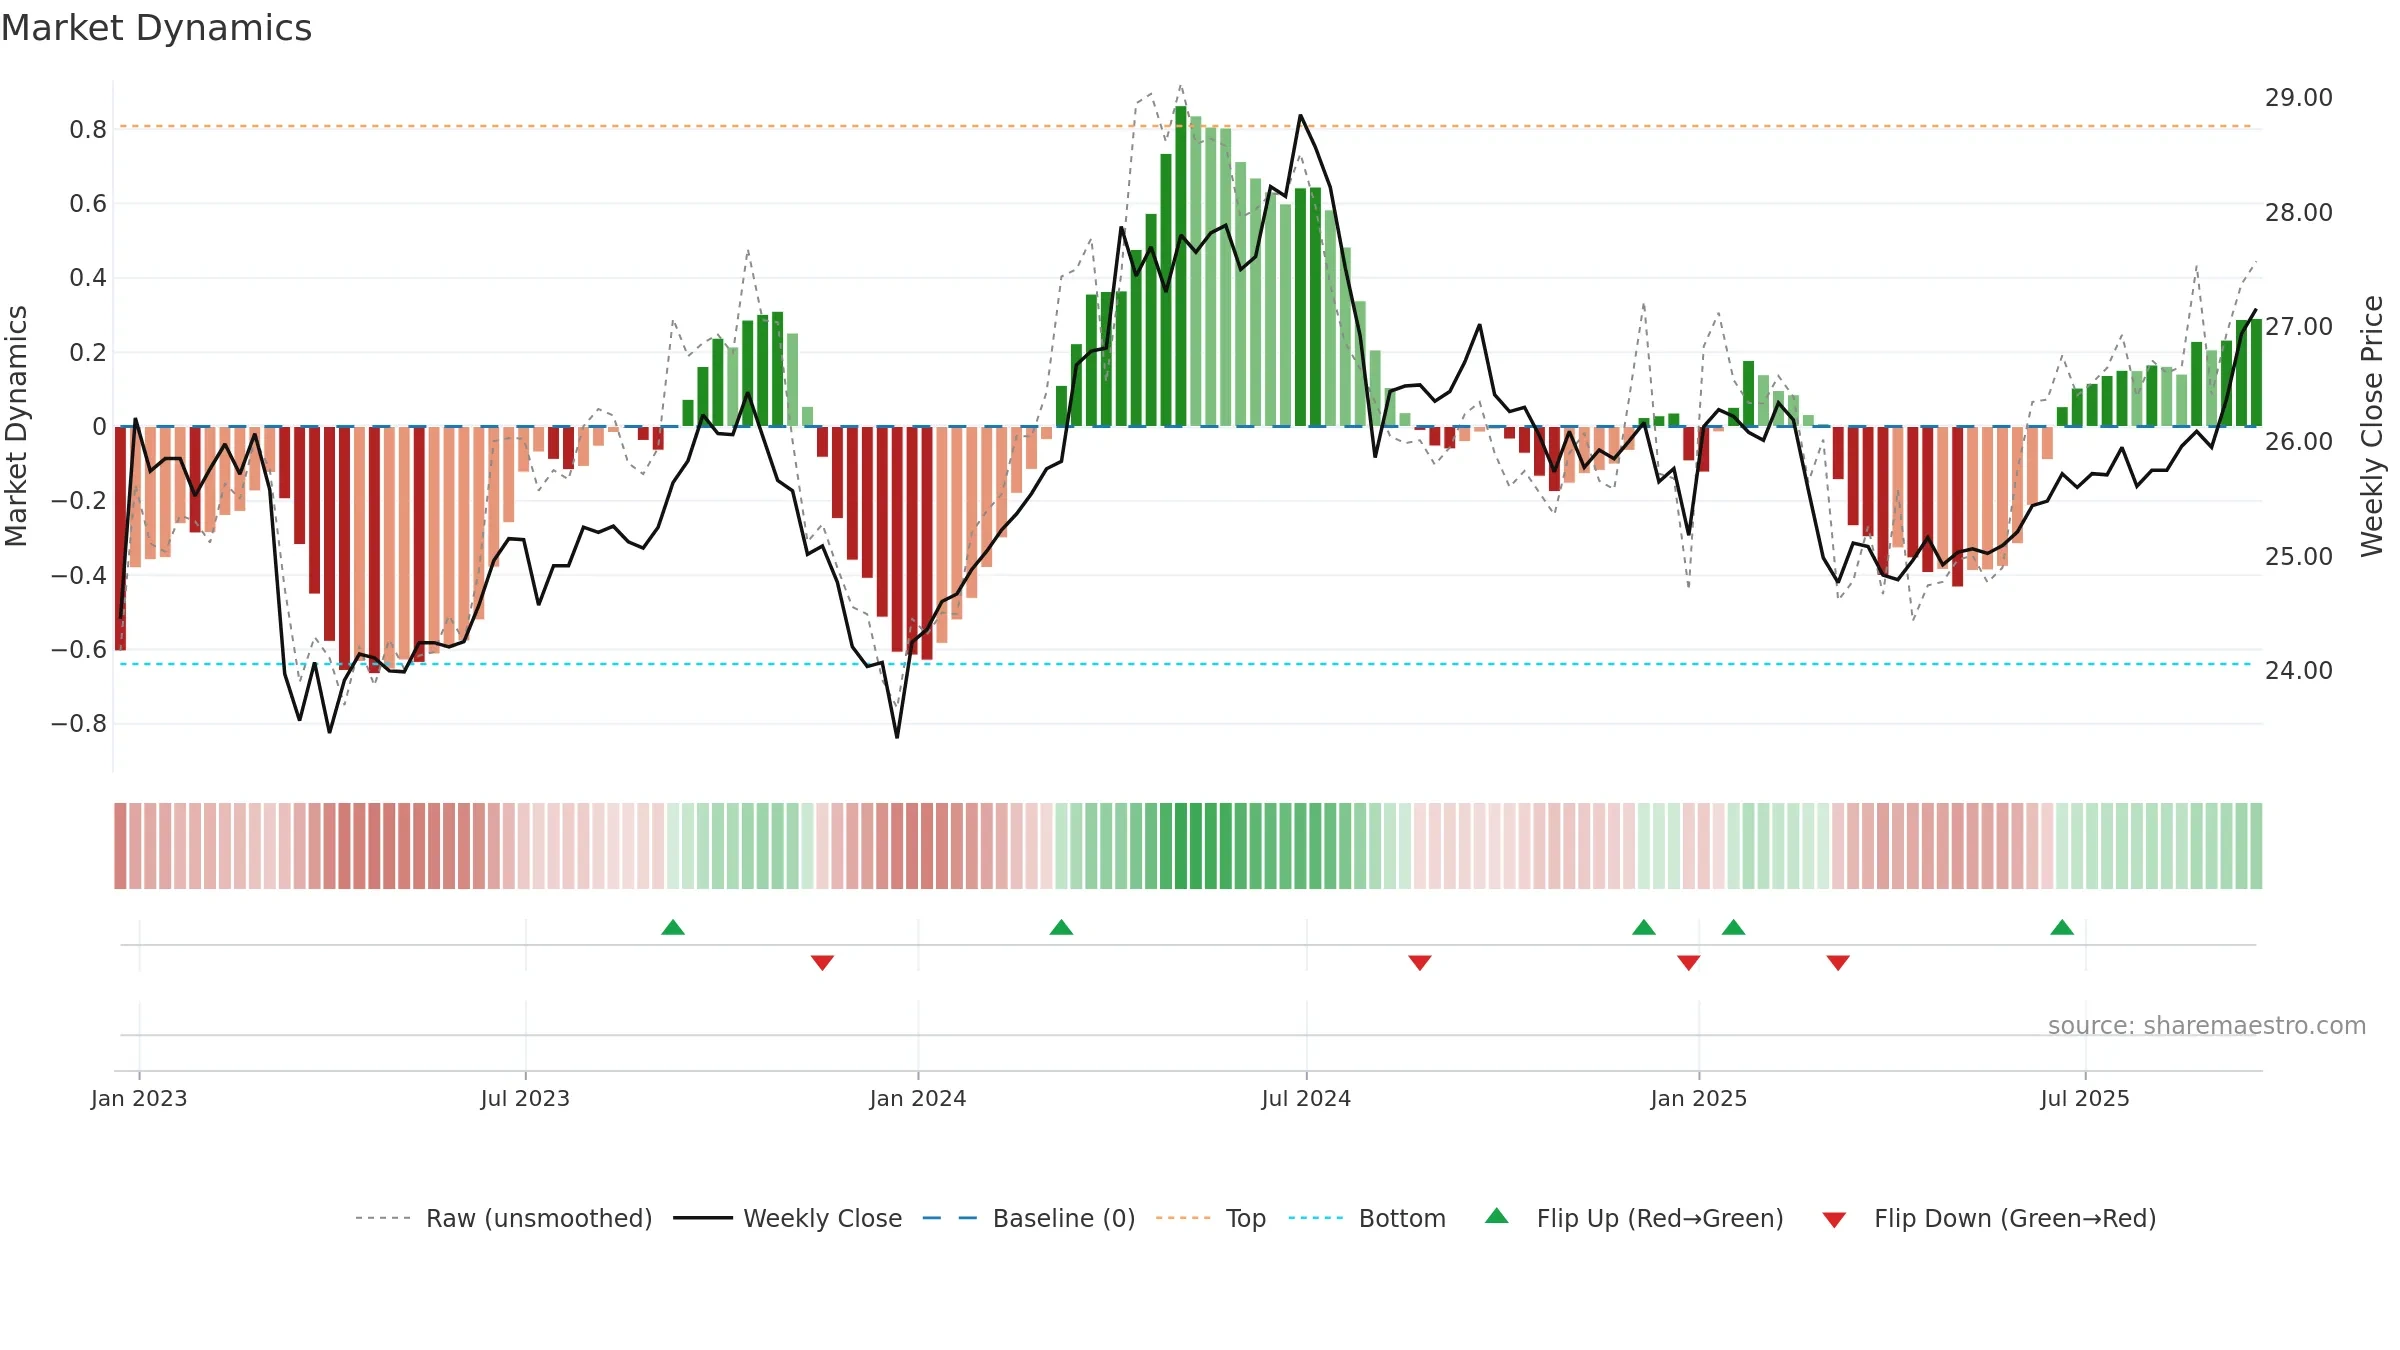The width and height of the screenshot is (2400, 1350).
Task: Click the first green flip-up marker after Jul 2023
Action: pos(673,927)
